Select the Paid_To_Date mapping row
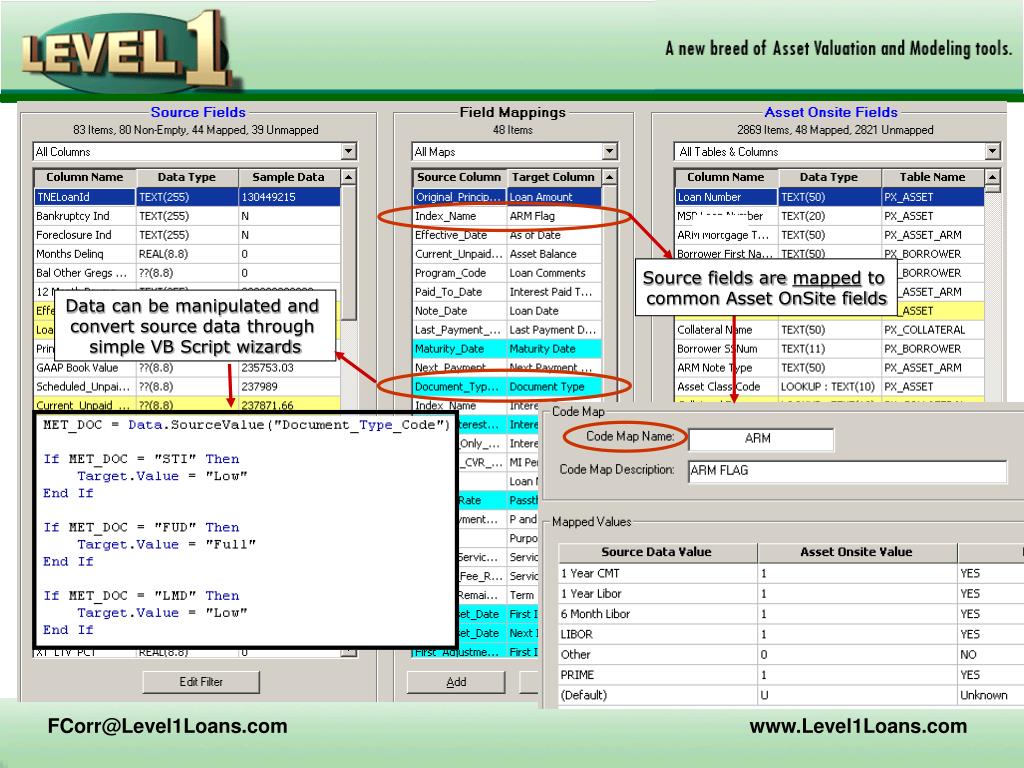This screenshot has height=768, width=1024. tap(507, 292)
